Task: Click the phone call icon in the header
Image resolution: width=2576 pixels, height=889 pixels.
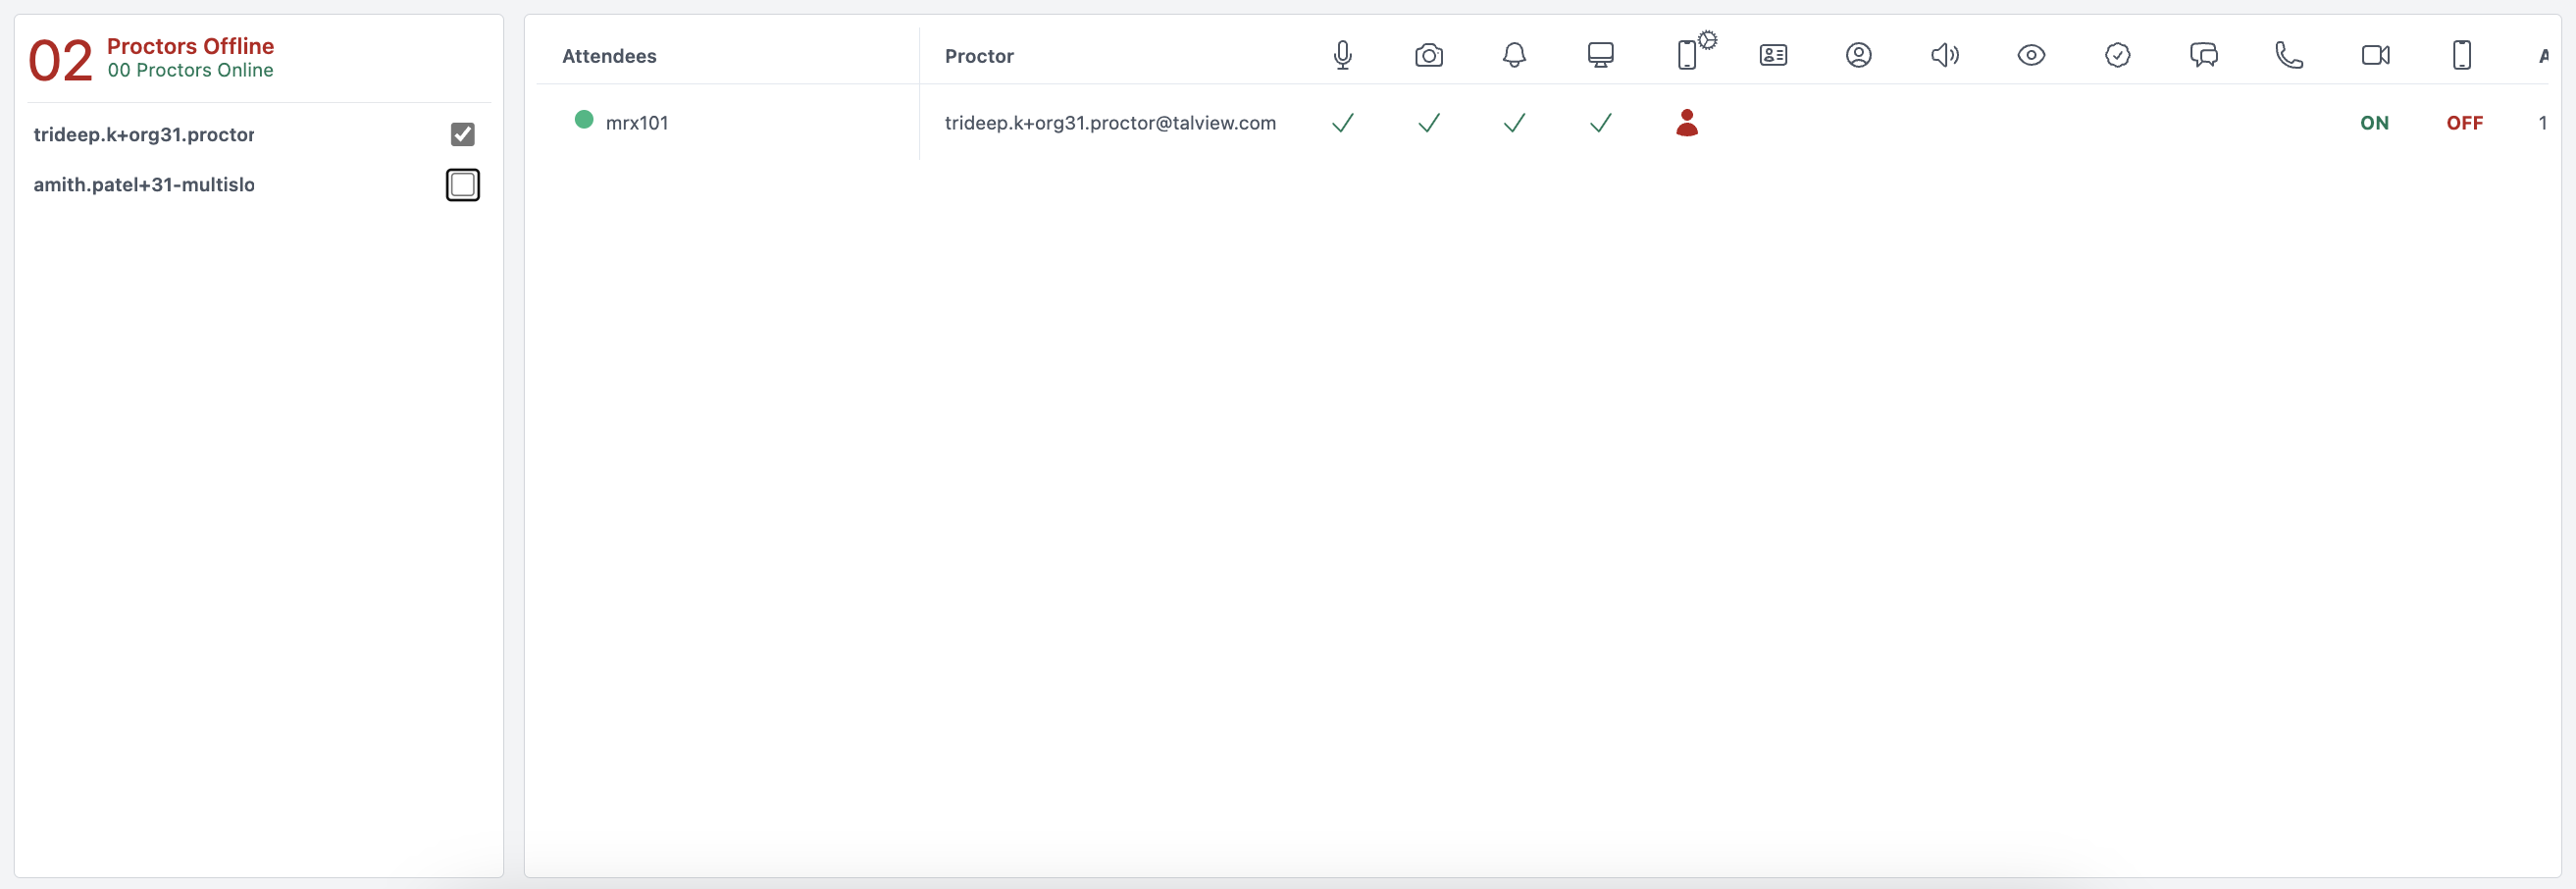Action: [2290, 55]
